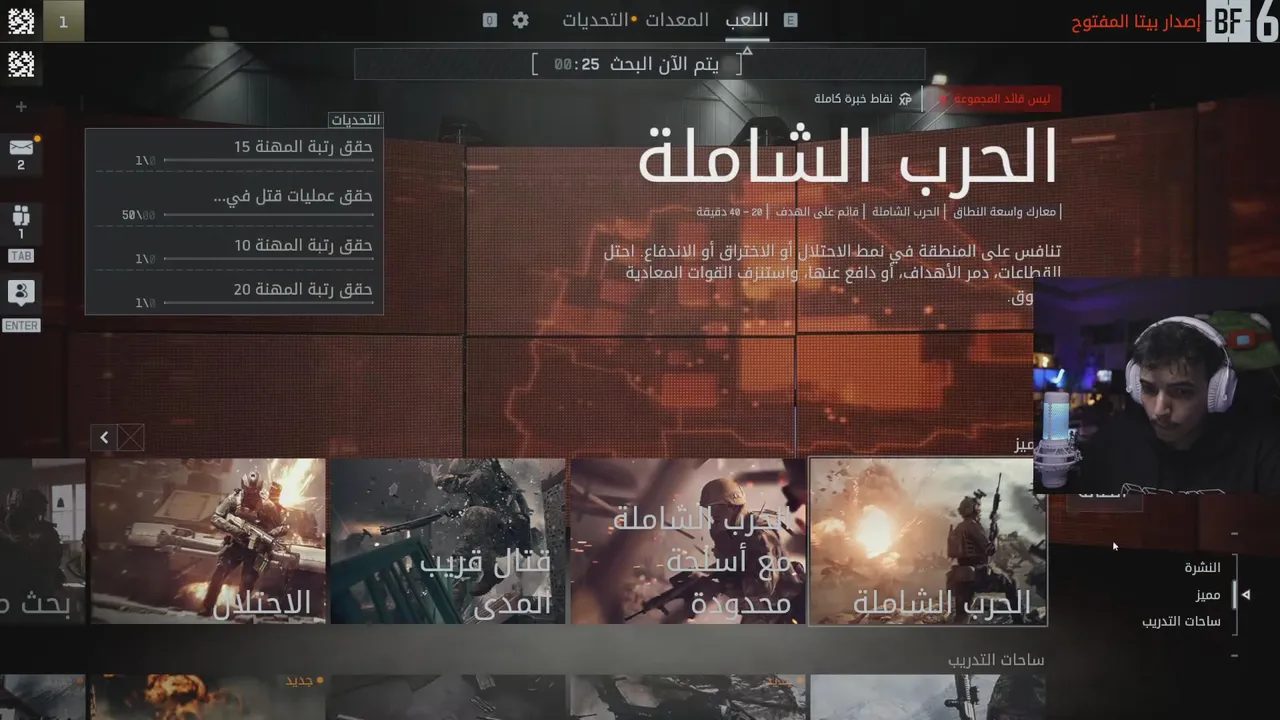Screen dimensions: 1280x720
Task: Click the معارك واسعة النطاق tag
Action: [1003, 212]
